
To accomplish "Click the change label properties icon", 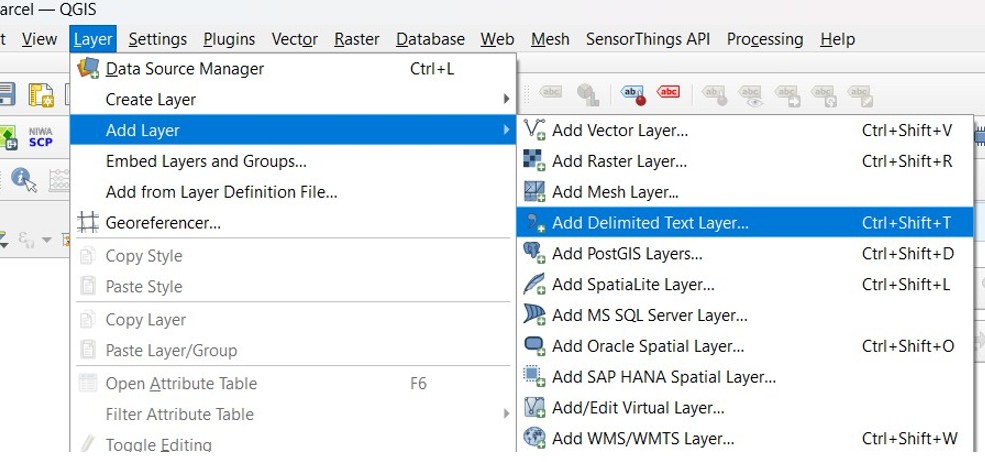I will [860, 95].
